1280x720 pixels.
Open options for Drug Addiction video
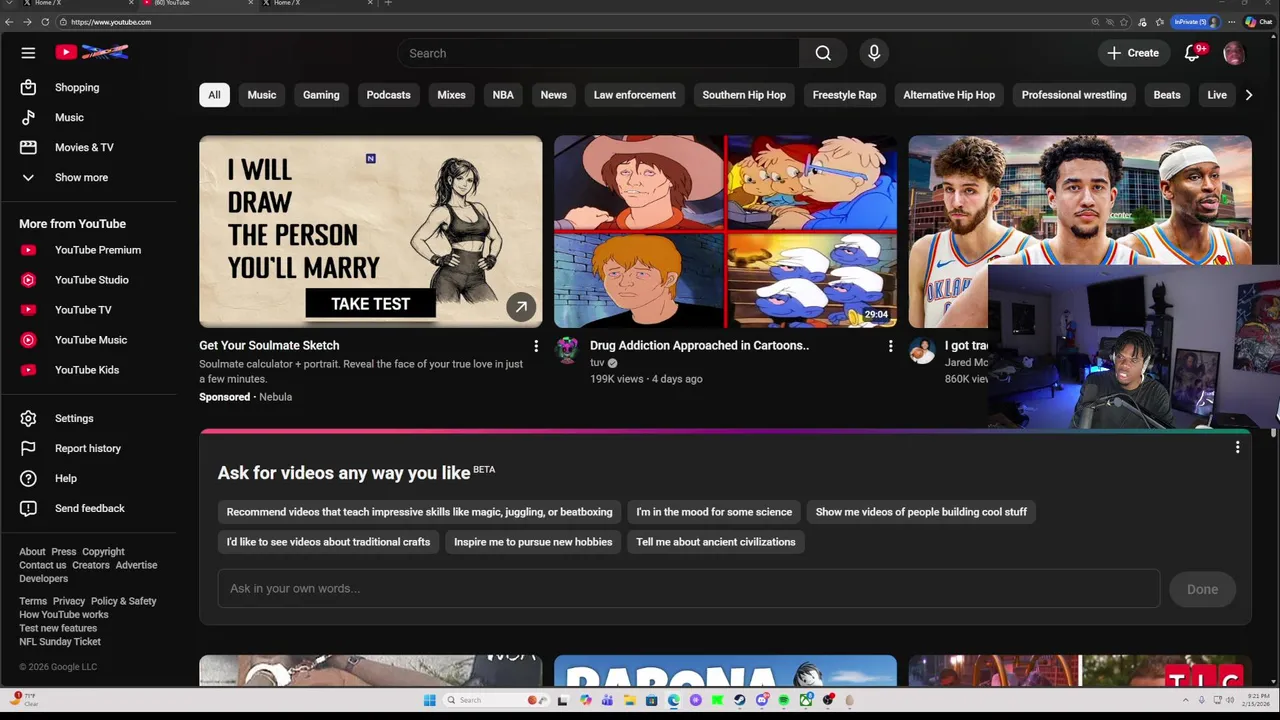pos(890,346)
